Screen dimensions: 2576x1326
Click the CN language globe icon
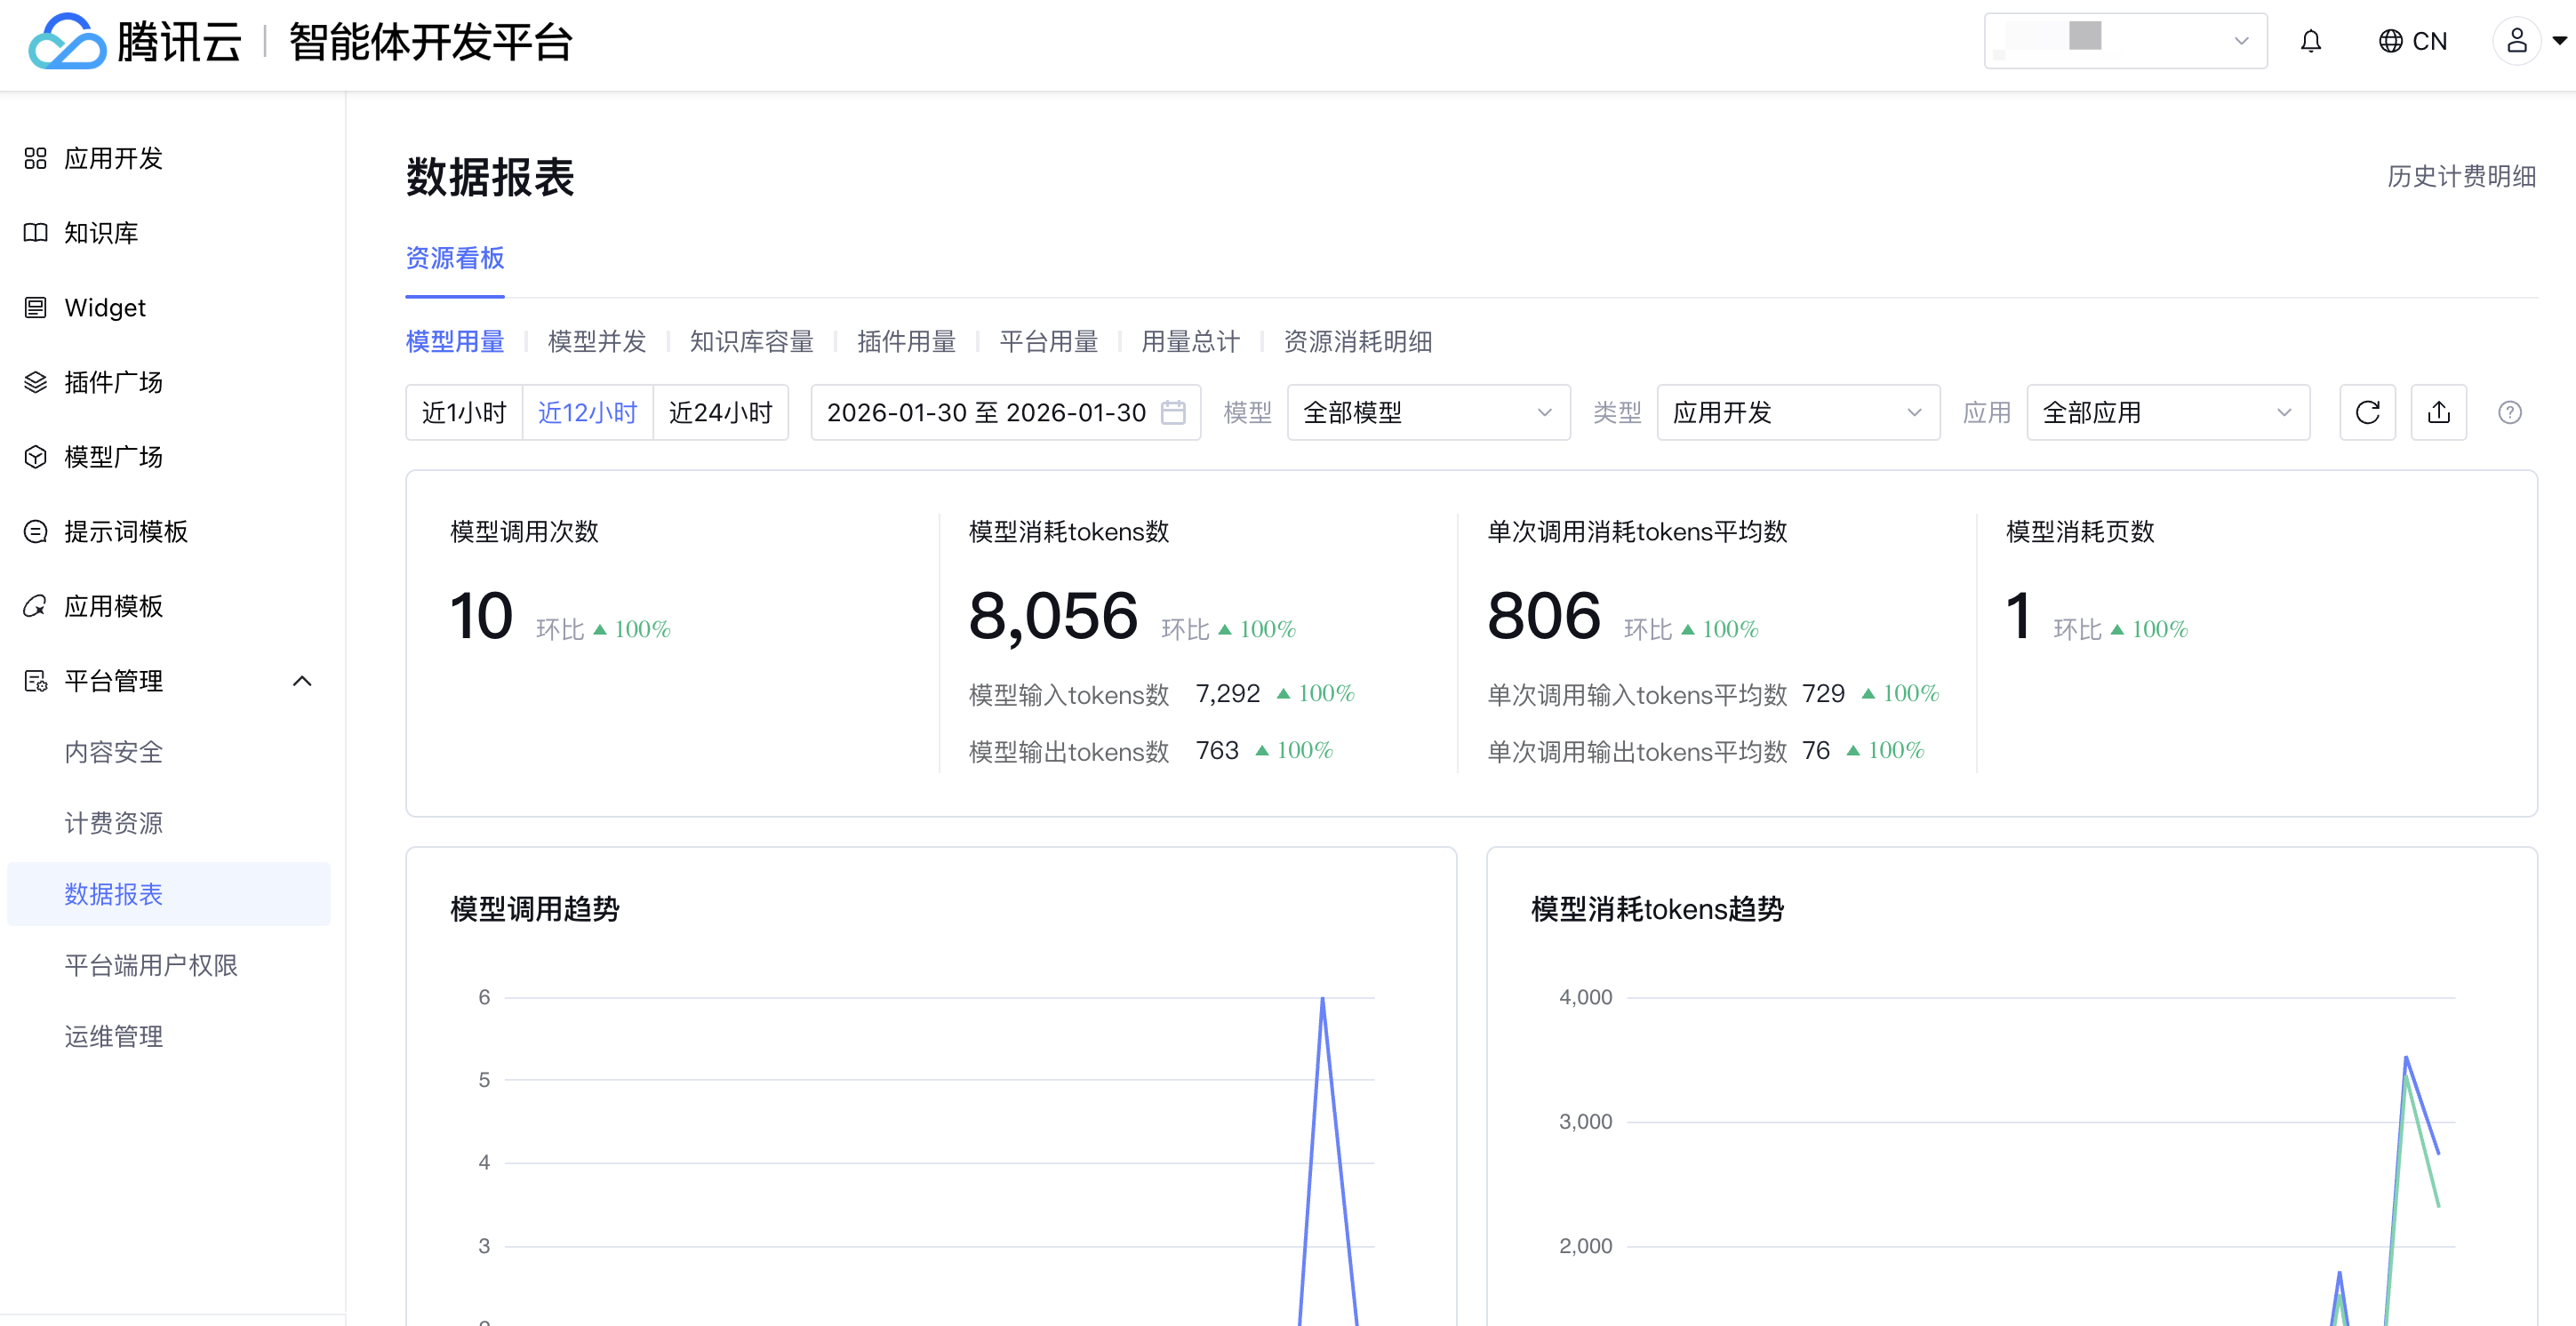(x=2390, y=41)
